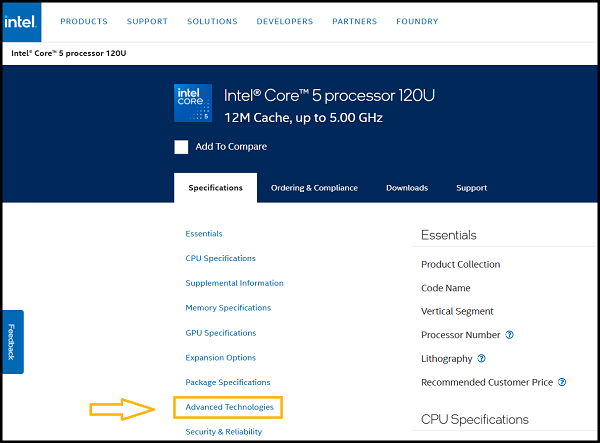Open the Foundry menu
The width and height of the screenshot is (600, 443).
pyautogui.click(x=417, y=21)
